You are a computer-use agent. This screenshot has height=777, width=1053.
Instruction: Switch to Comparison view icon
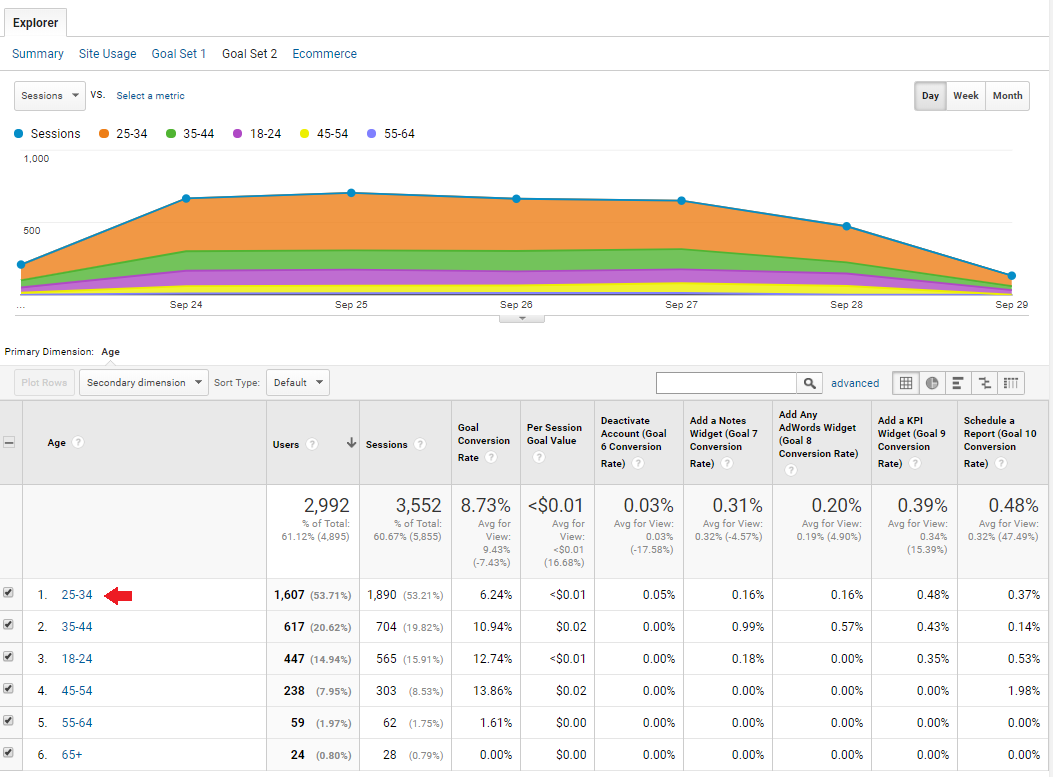click(x=985, y=383)
